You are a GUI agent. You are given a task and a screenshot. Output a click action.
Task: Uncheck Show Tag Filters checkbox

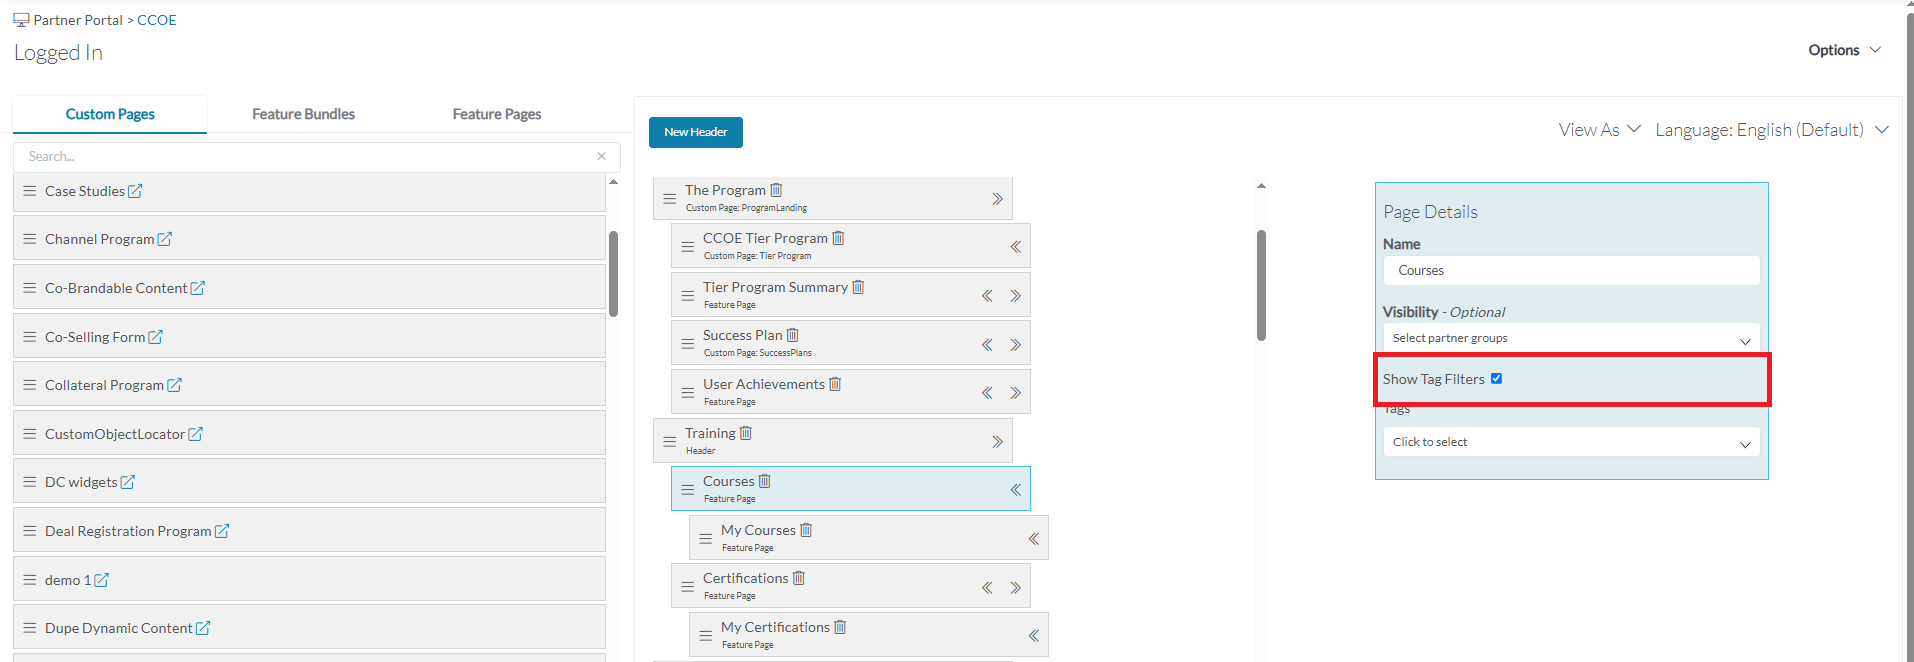[1497, 379]
